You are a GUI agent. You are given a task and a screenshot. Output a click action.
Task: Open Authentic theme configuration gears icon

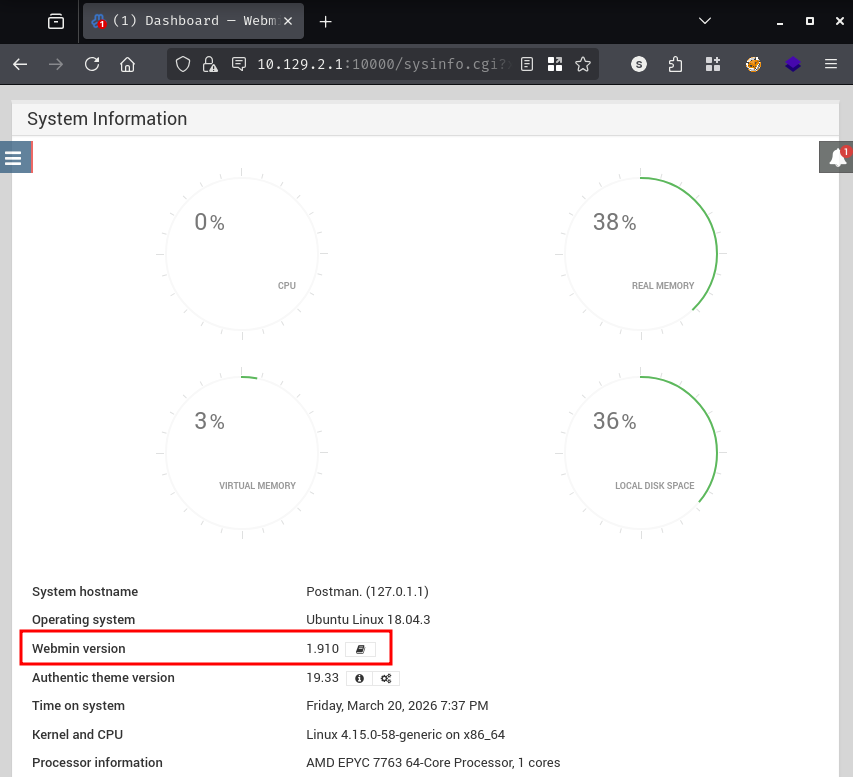point(385,678)
